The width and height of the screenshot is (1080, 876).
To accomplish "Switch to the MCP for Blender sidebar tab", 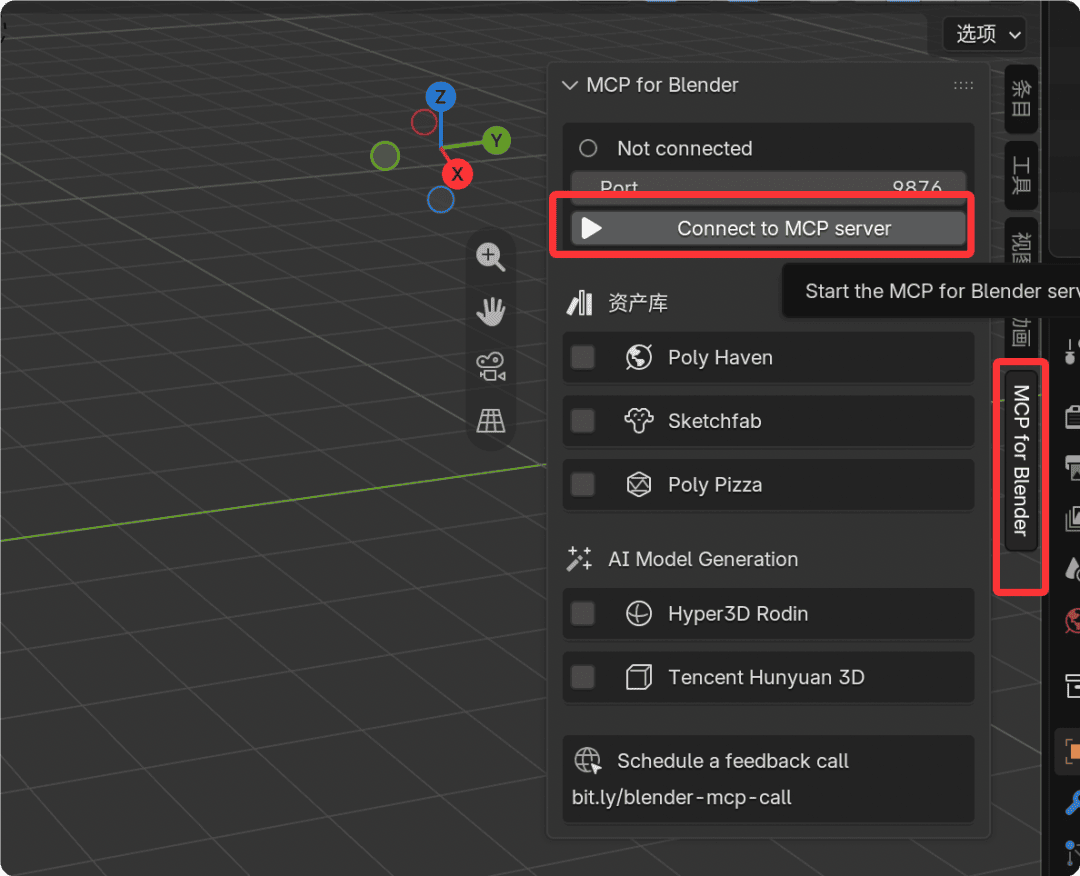I will click(x=1021, y=460).
